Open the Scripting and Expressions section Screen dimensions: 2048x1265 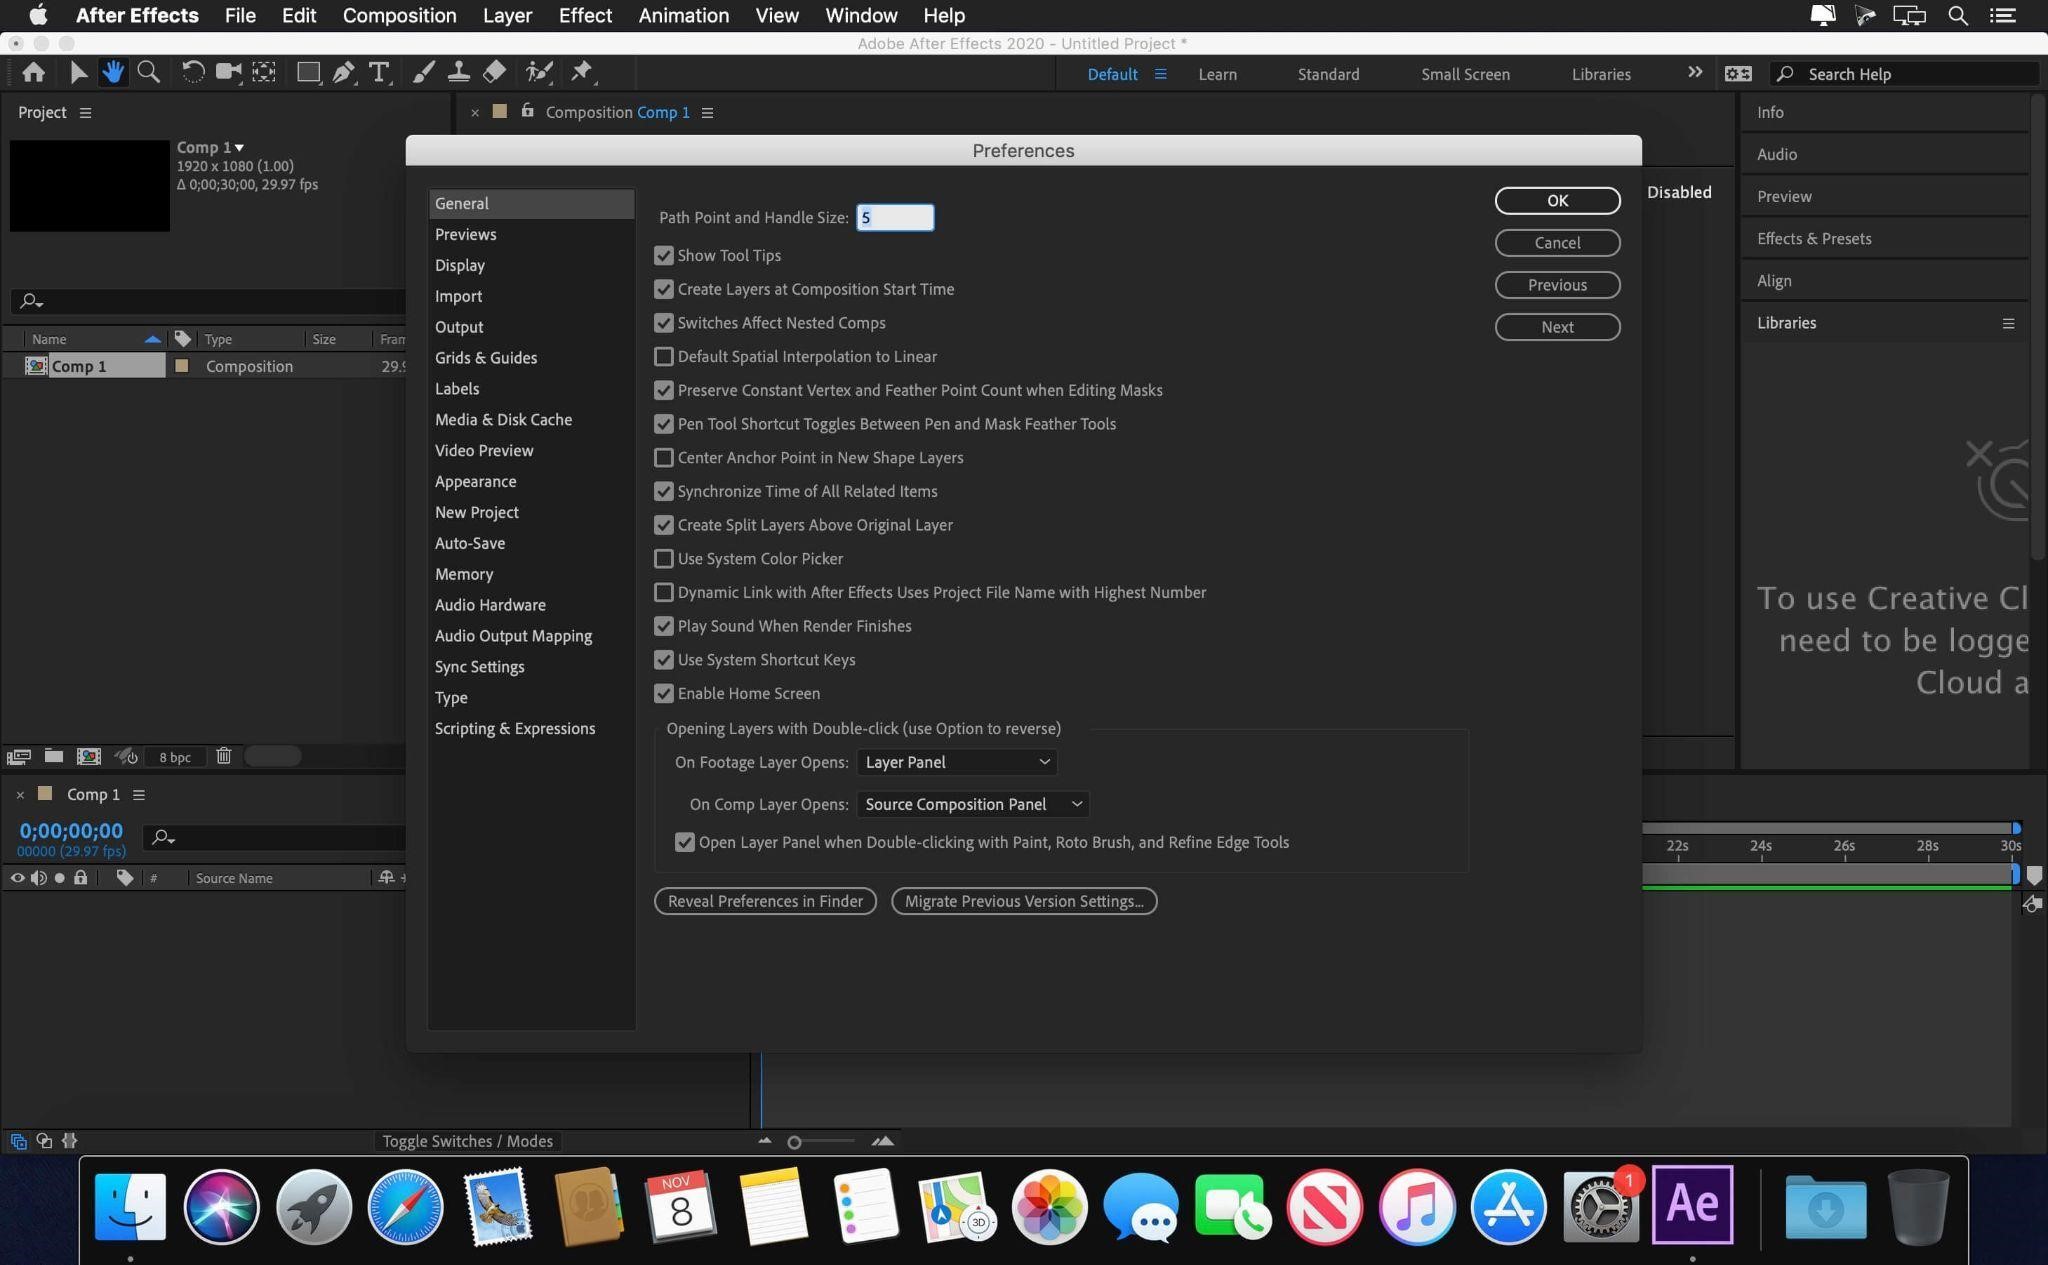pyautogui.click(x=513, y=727)
